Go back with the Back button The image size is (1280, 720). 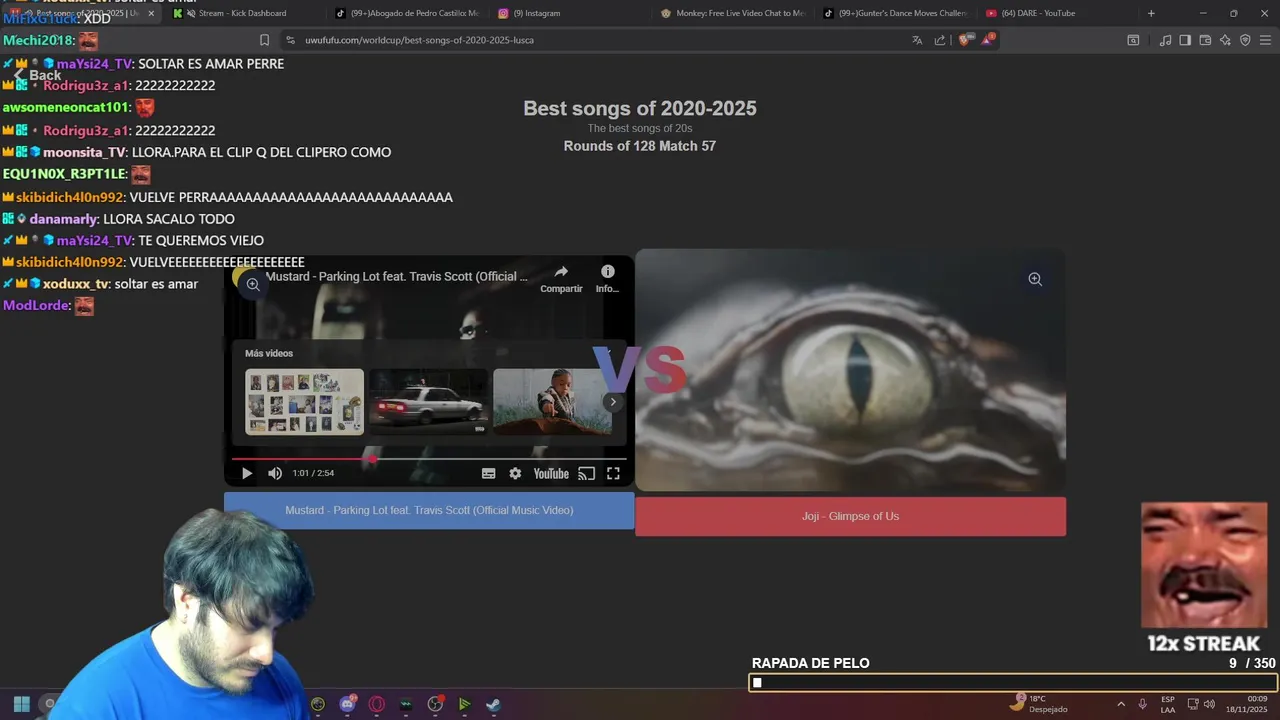(x=37, y=75)
